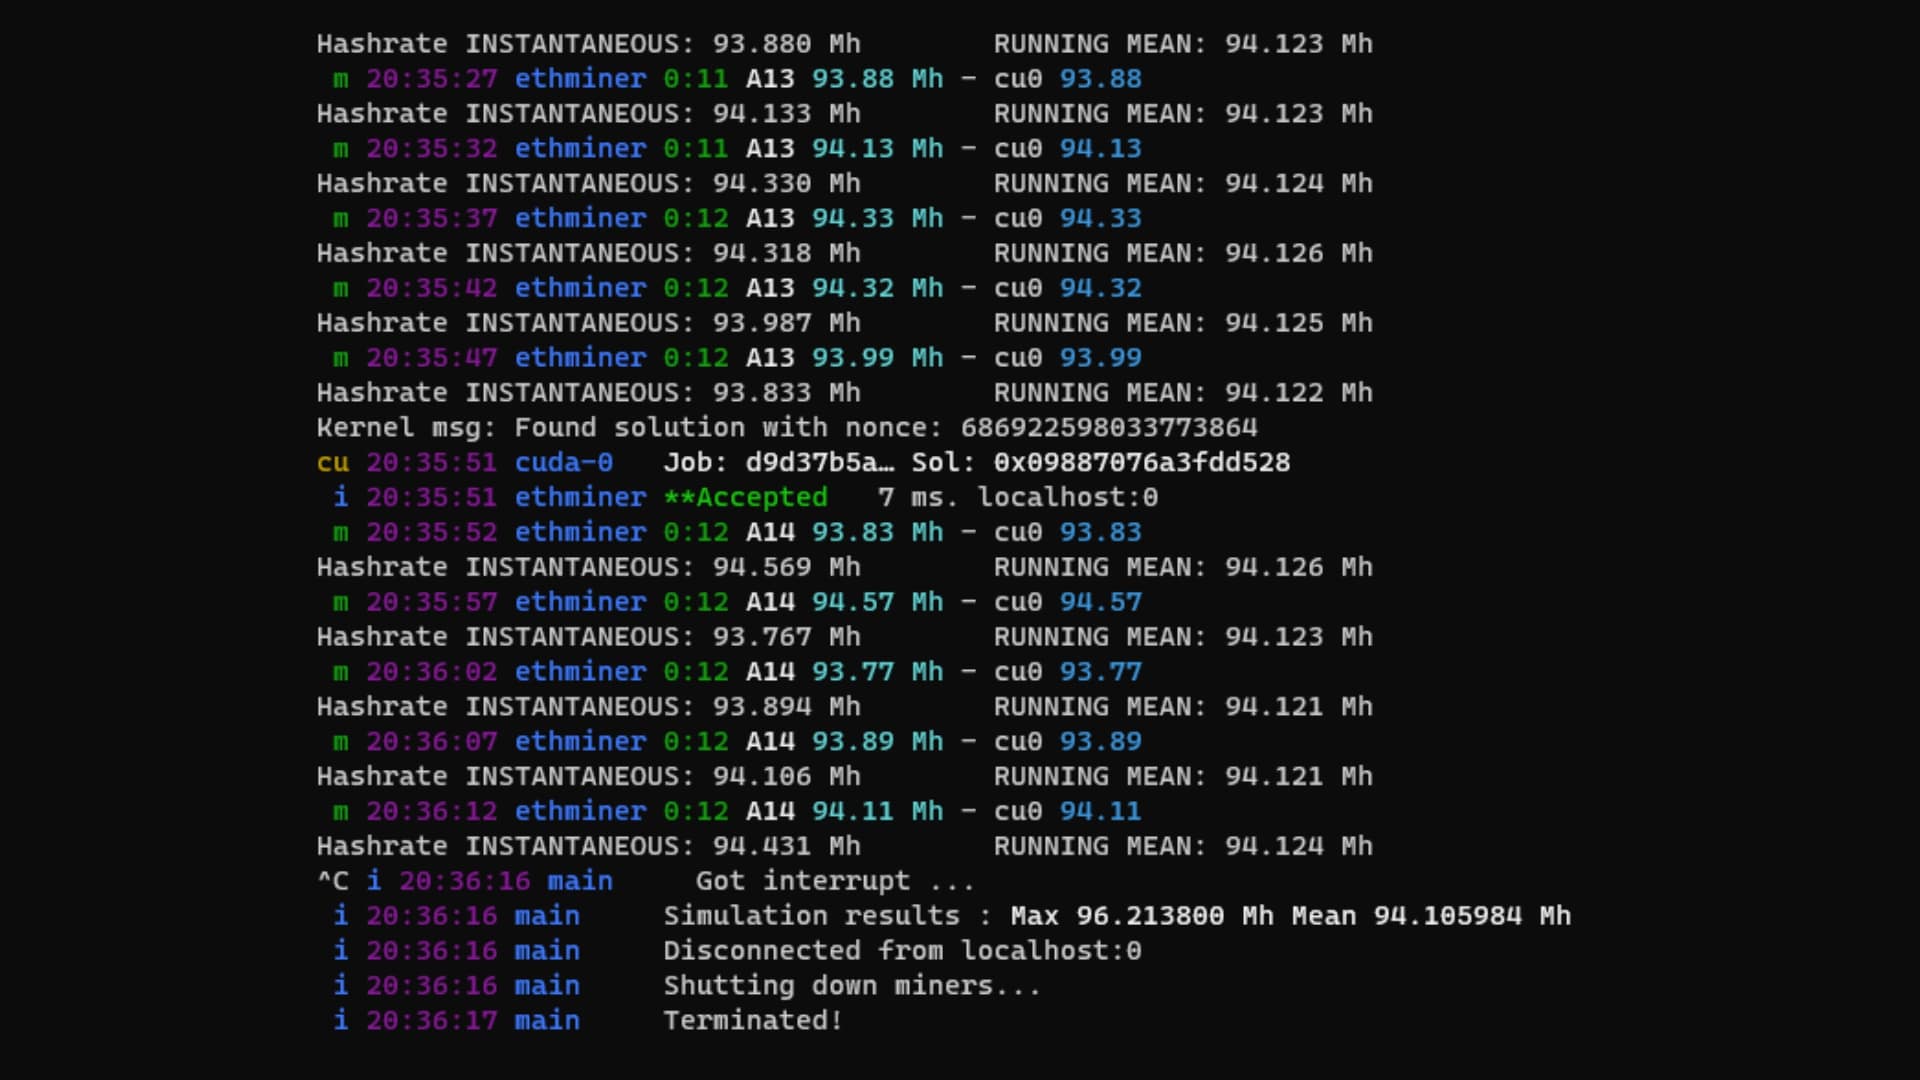Click the timestamp 20:36:12
The height and width of the screenshot is (1080, 1920).
coord(431,812)
